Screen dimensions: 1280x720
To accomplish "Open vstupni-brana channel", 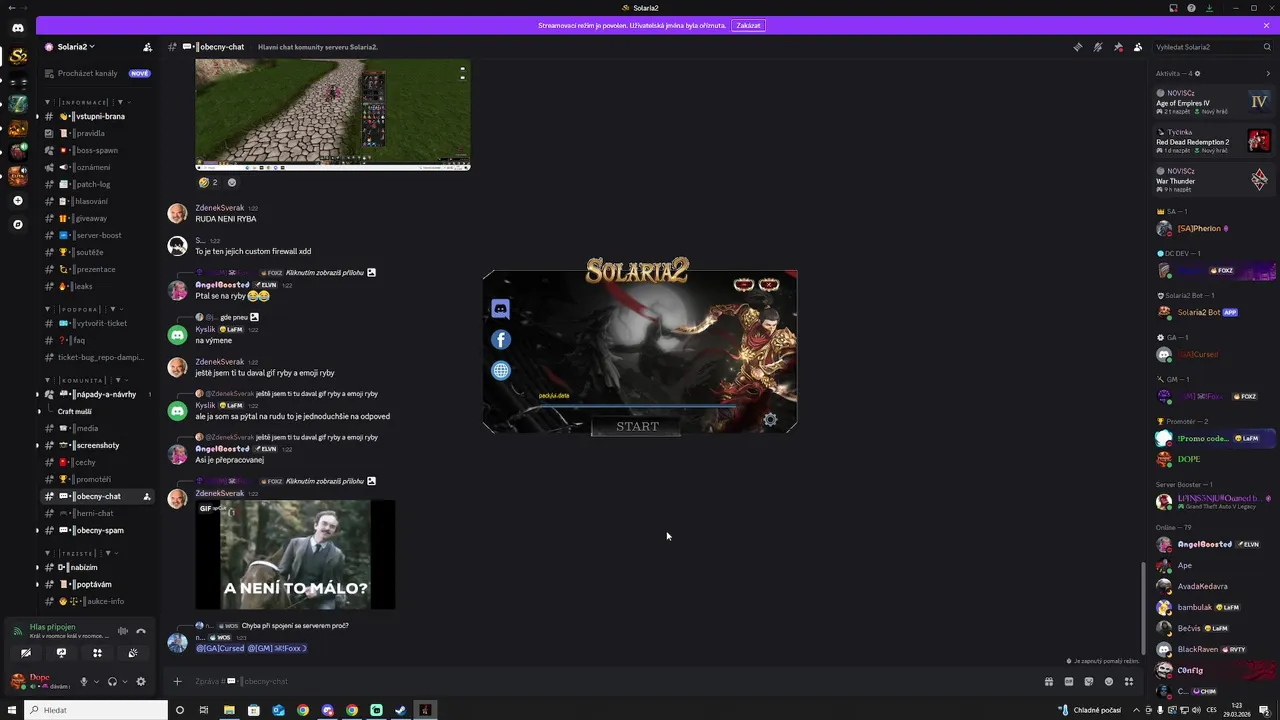I will 97,116.
